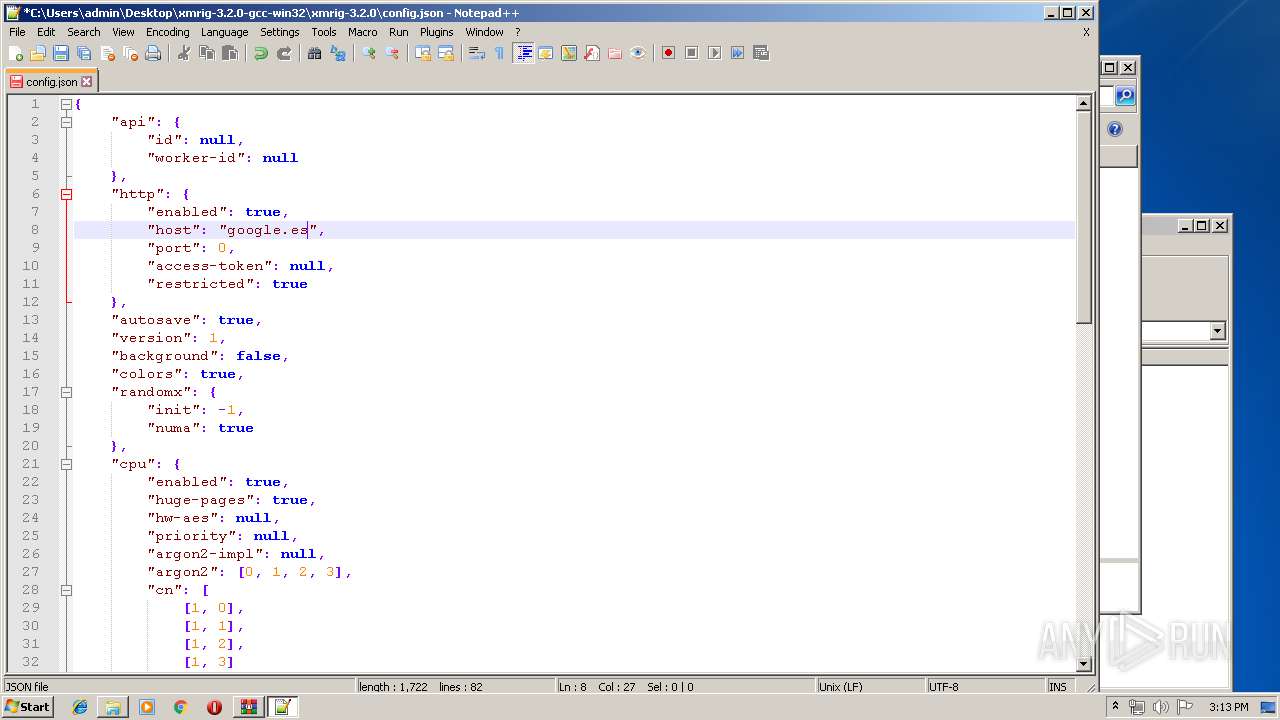1280x720 pixels.
Task: Open dropdown in background window on right
Action: coord(1217,331)
